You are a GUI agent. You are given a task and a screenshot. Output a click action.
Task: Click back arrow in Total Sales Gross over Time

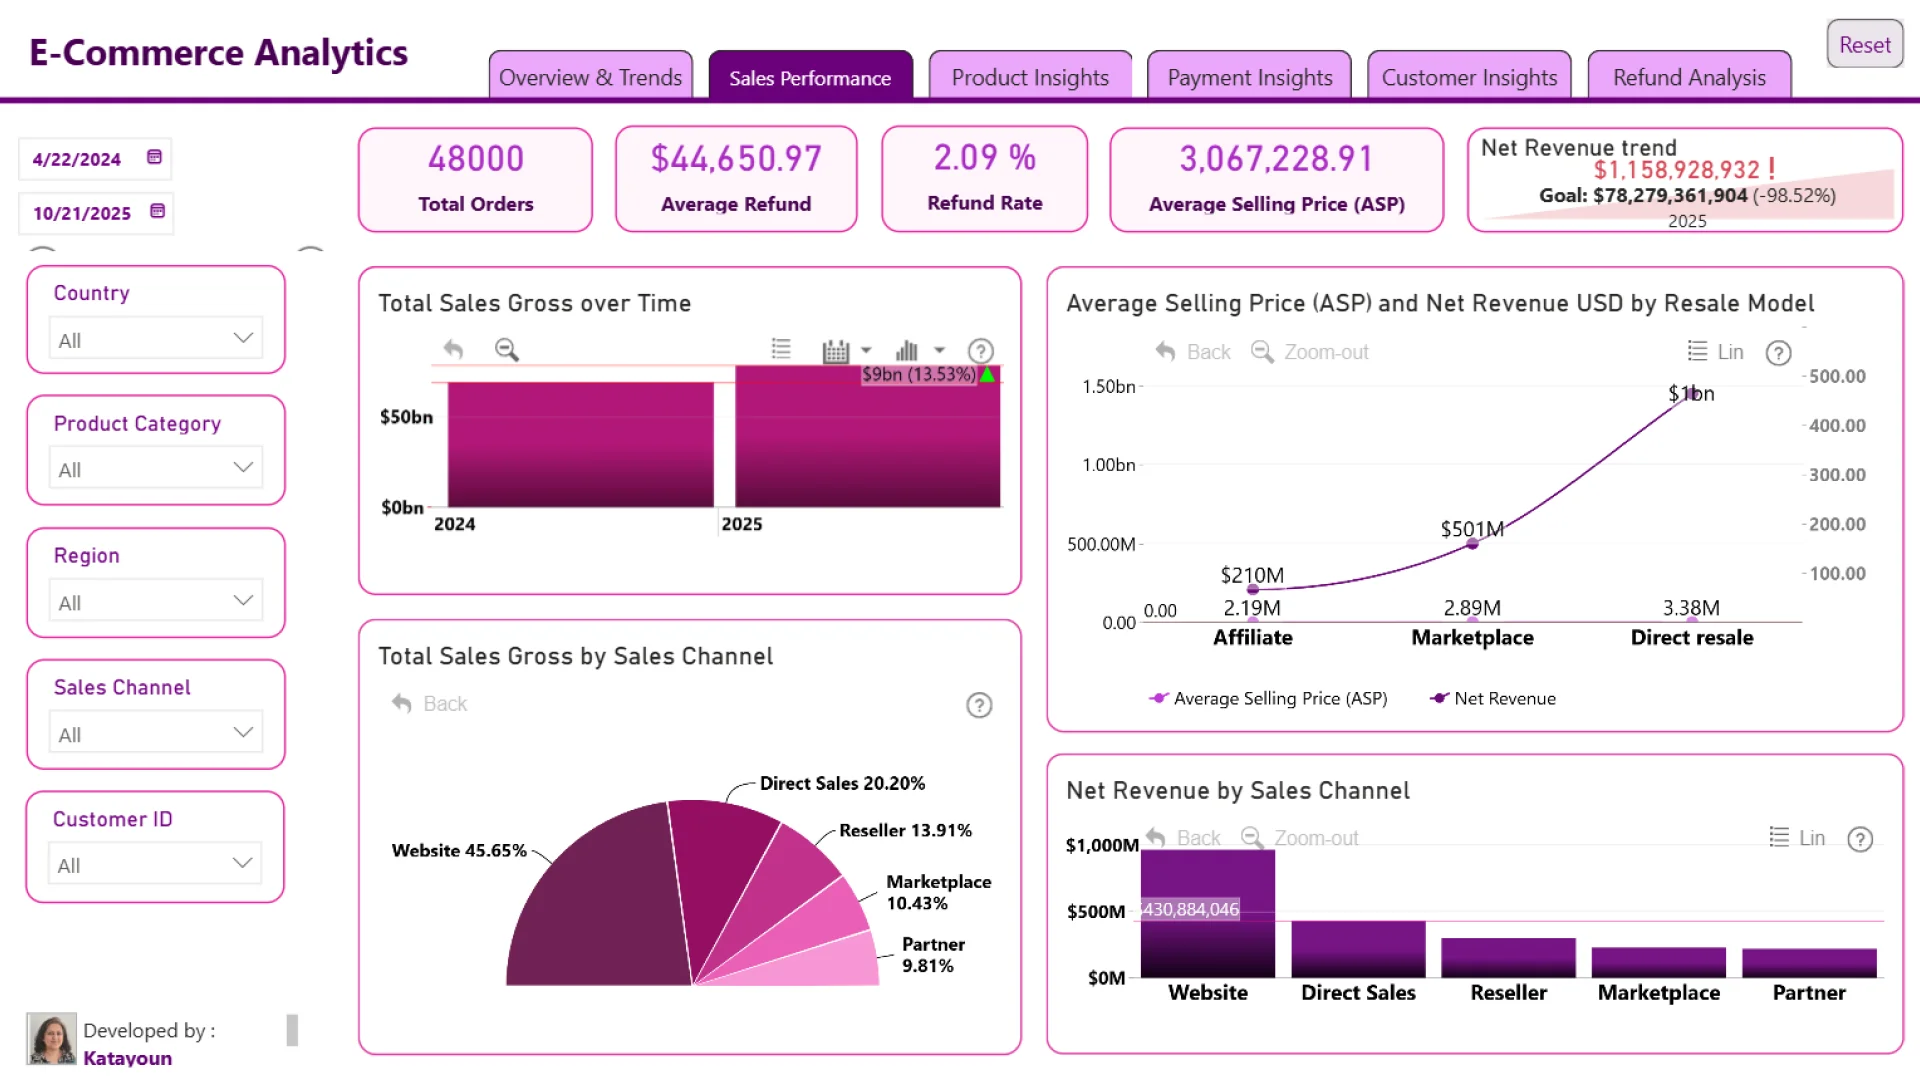click(453, 350)
